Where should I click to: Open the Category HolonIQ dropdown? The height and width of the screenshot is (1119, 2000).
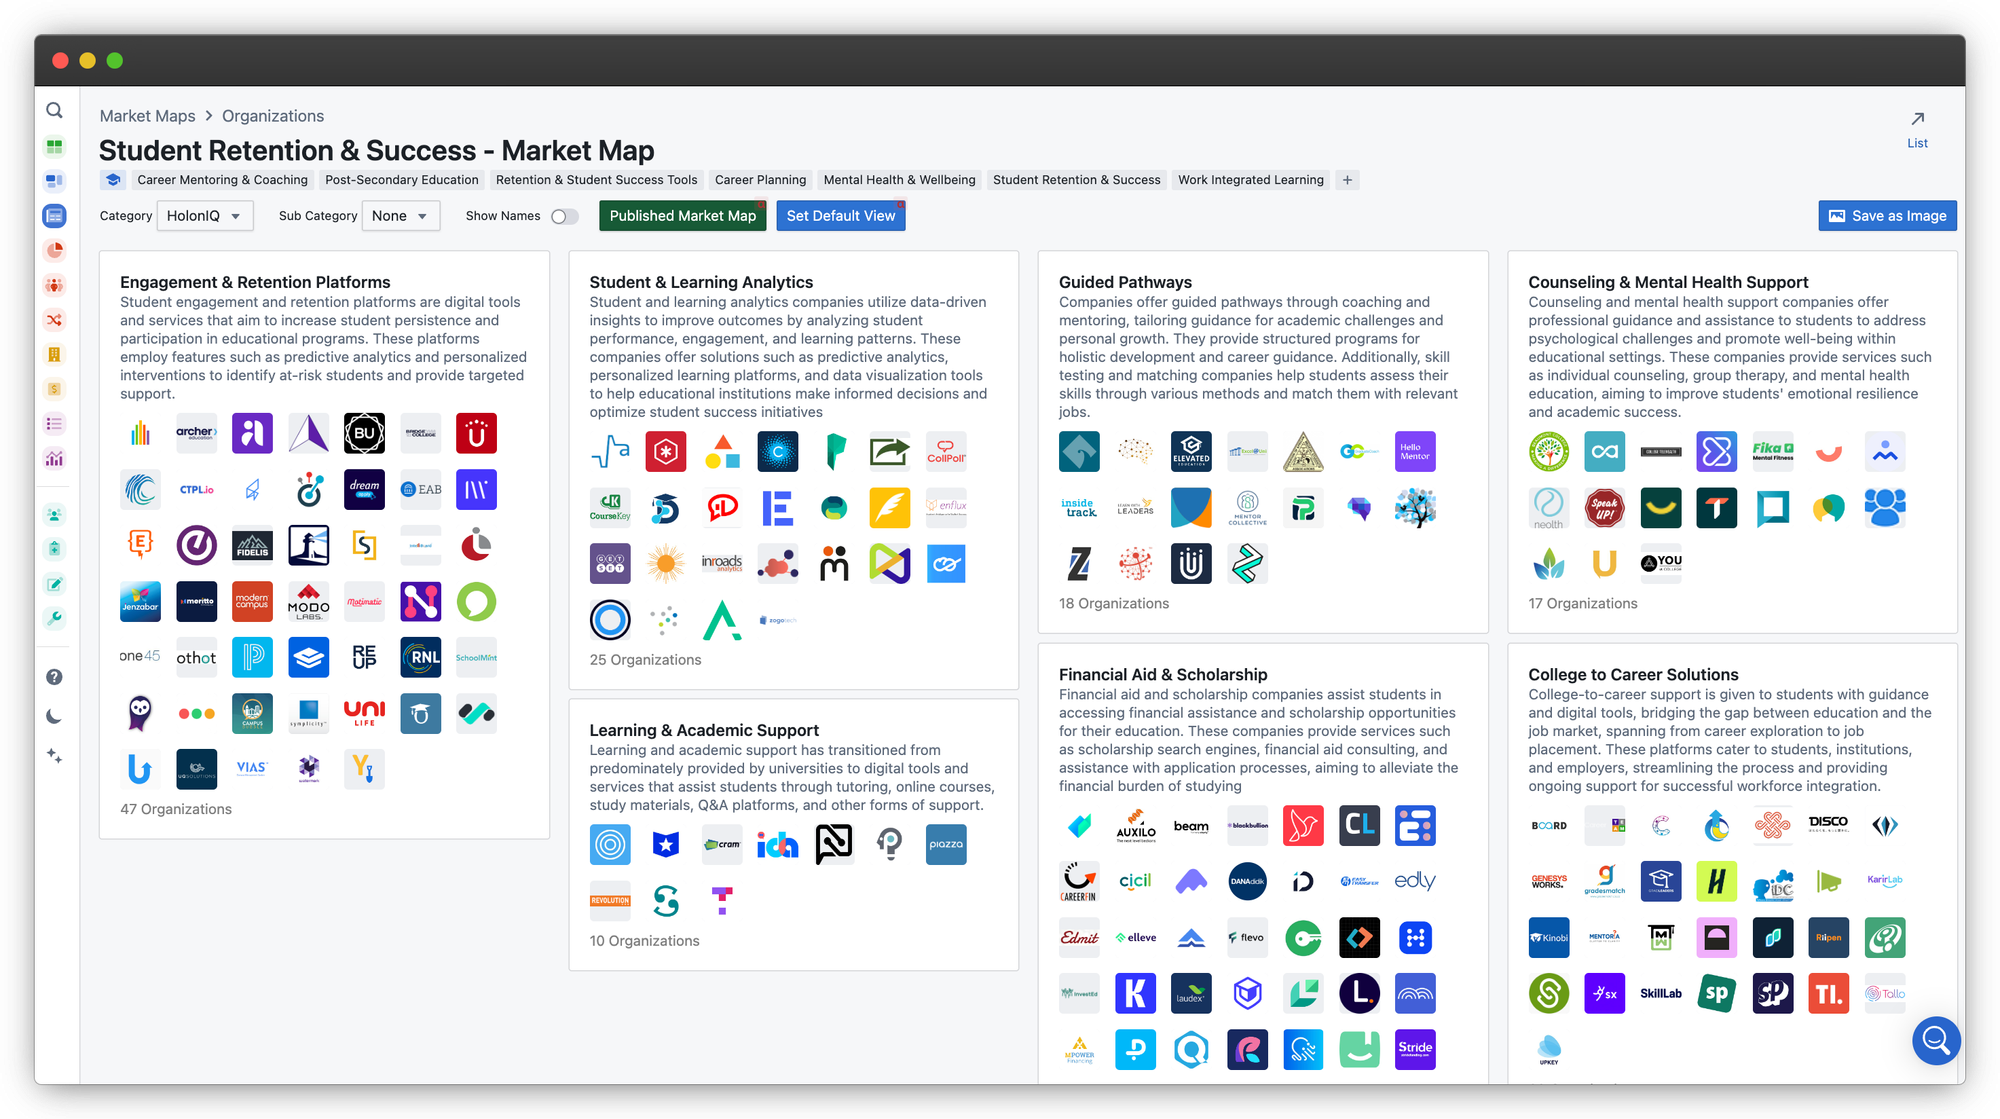[x=204, y=216]
